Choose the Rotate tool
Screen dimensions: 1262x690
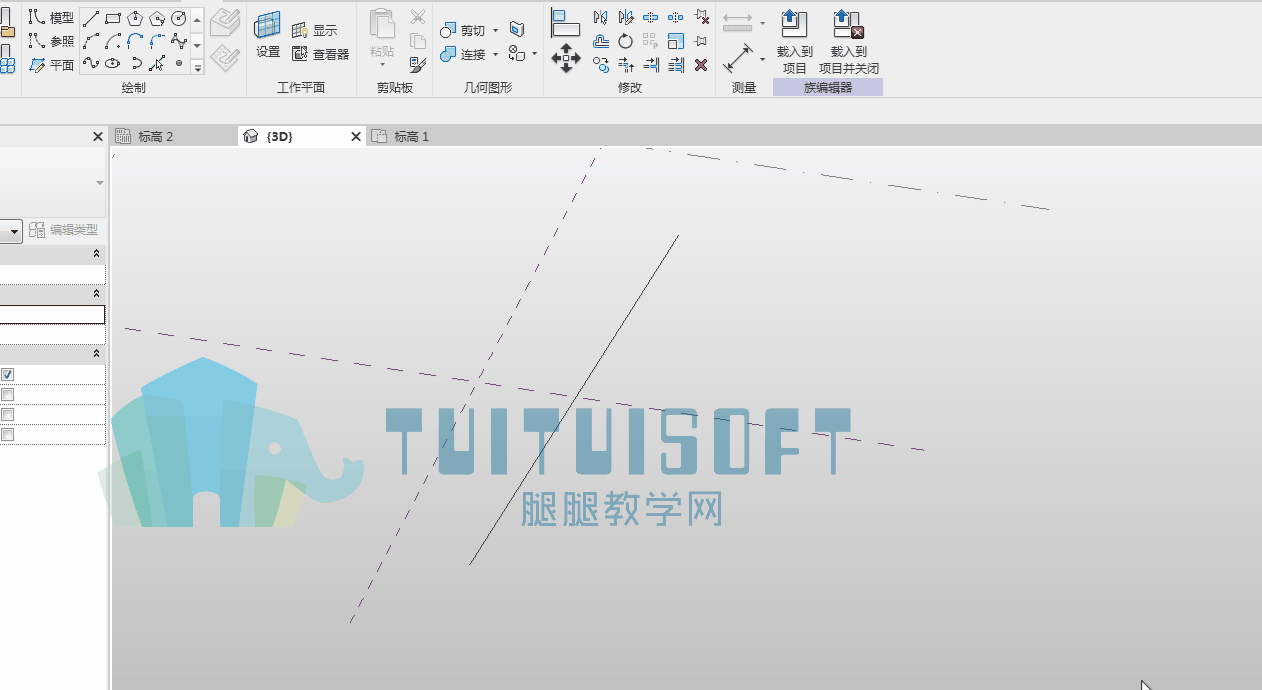(x=626, y=41)
